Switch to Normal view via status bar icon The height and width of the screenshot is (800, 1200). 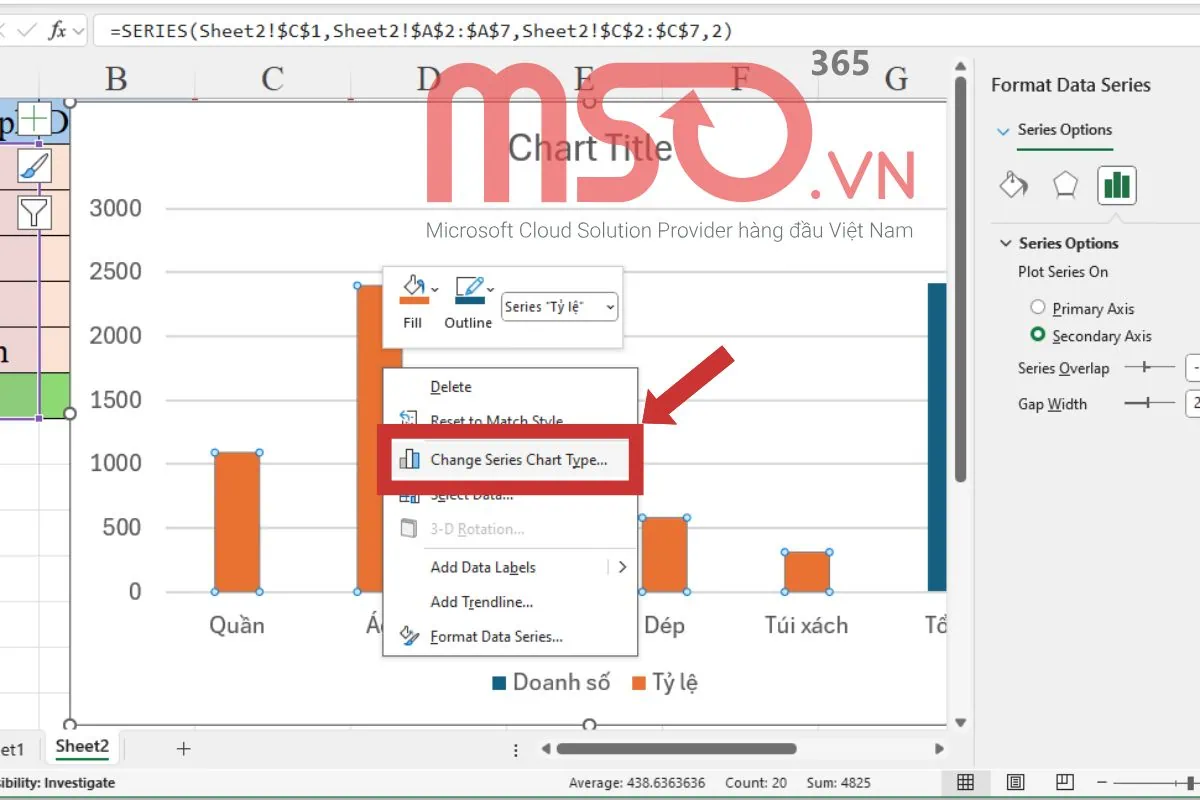pyautogui.click(x=966, y=782)
